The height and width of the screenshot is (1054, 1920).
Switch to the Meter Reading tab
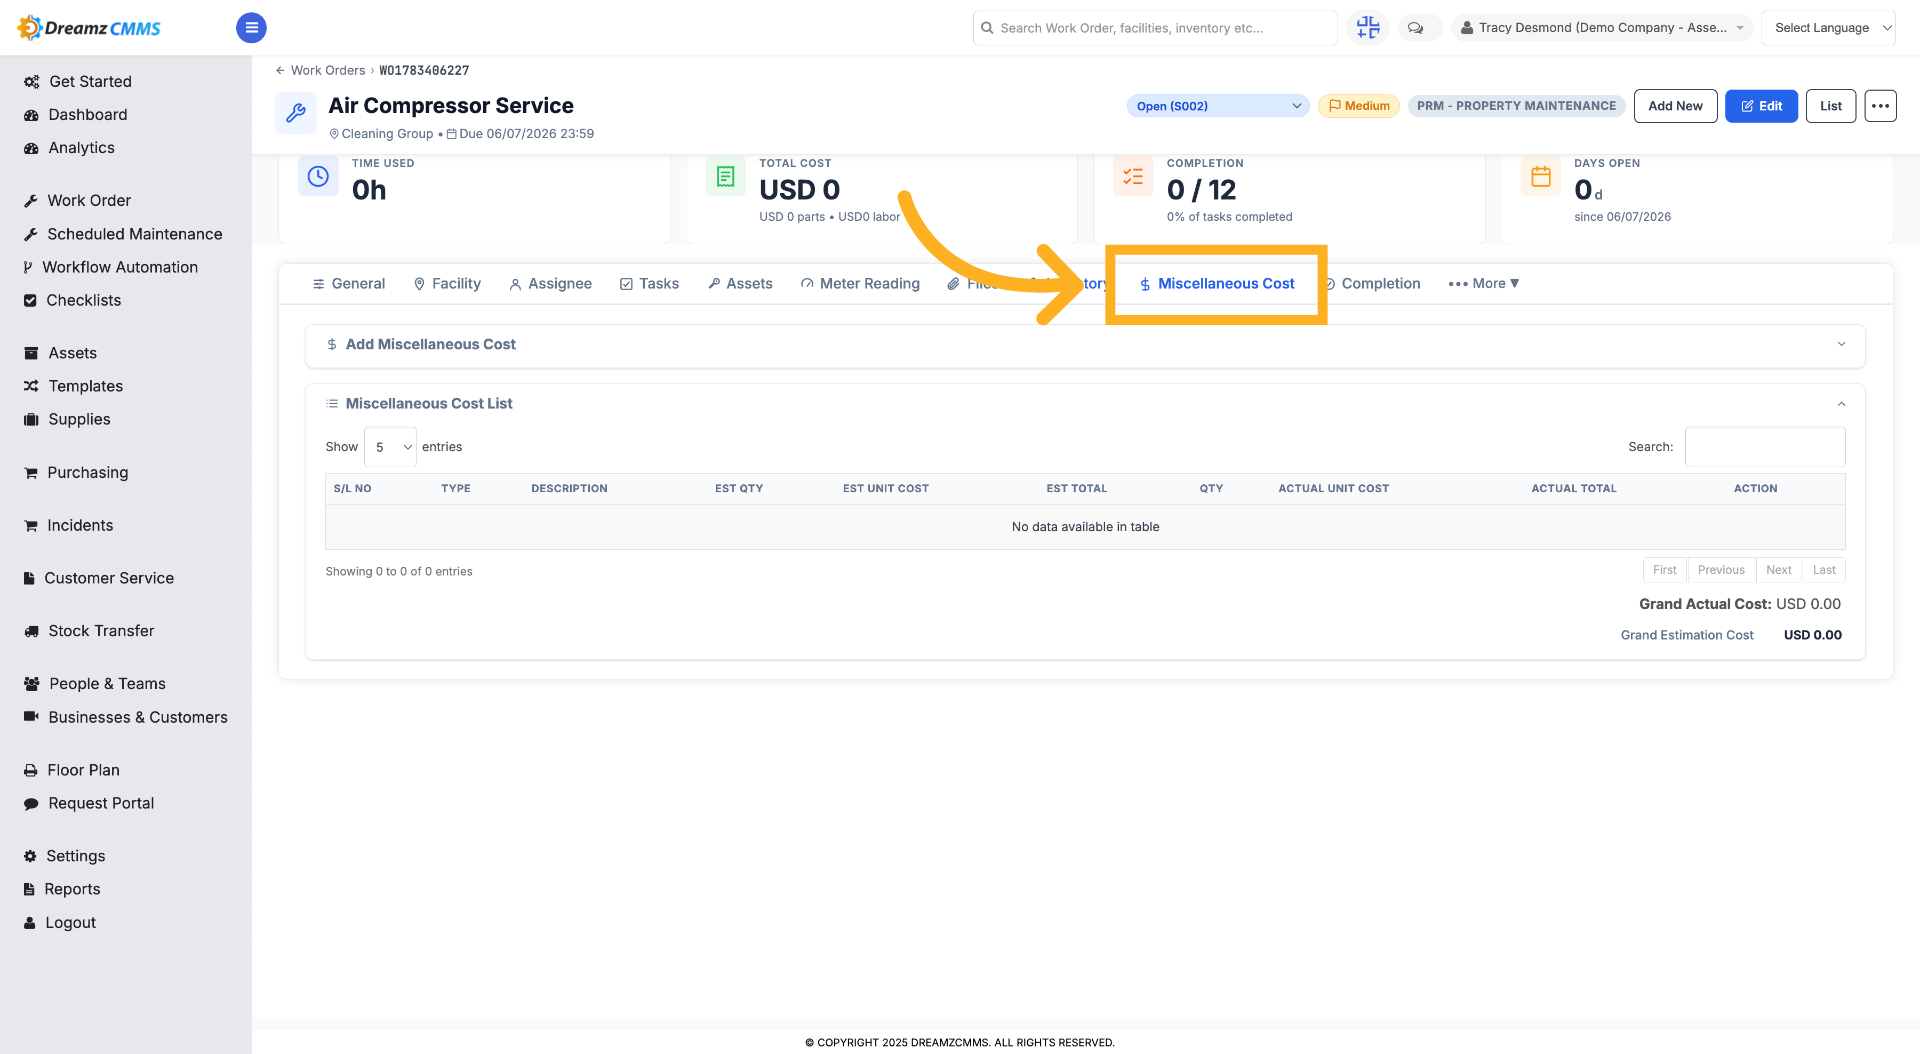pyautogui.click(x=860, y=284)
